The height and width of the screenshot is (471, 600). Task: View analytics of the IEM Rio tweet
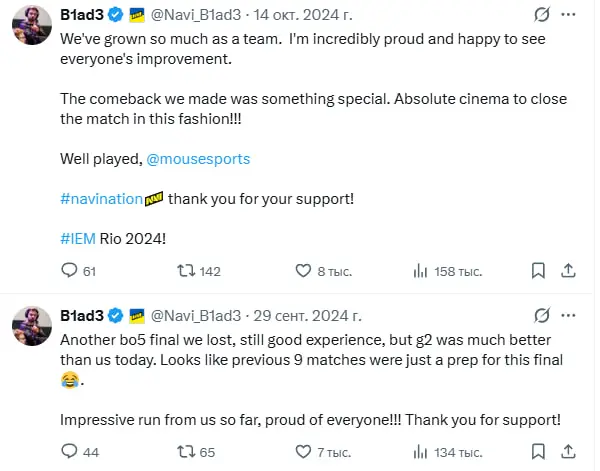[421, 271]
